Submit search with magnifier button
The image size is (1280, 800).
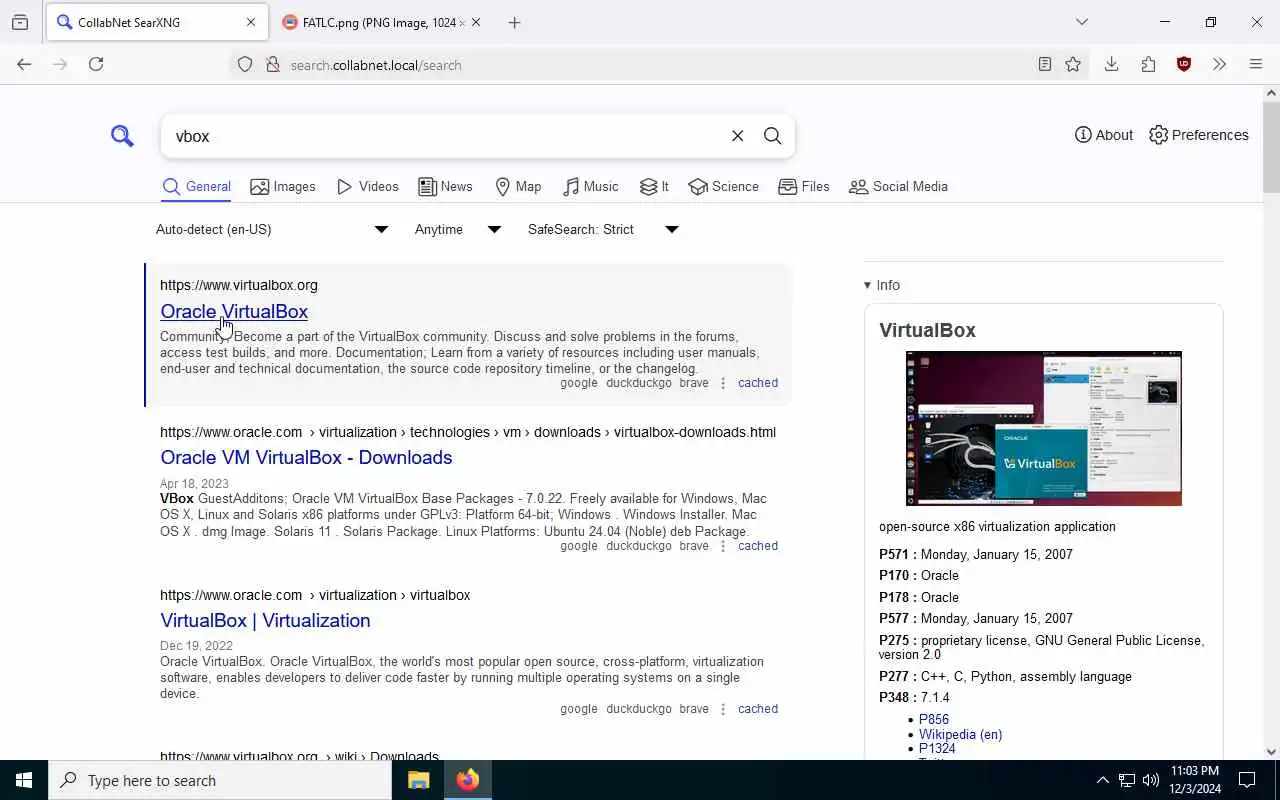pyautogui.click(x=772, y=136)
